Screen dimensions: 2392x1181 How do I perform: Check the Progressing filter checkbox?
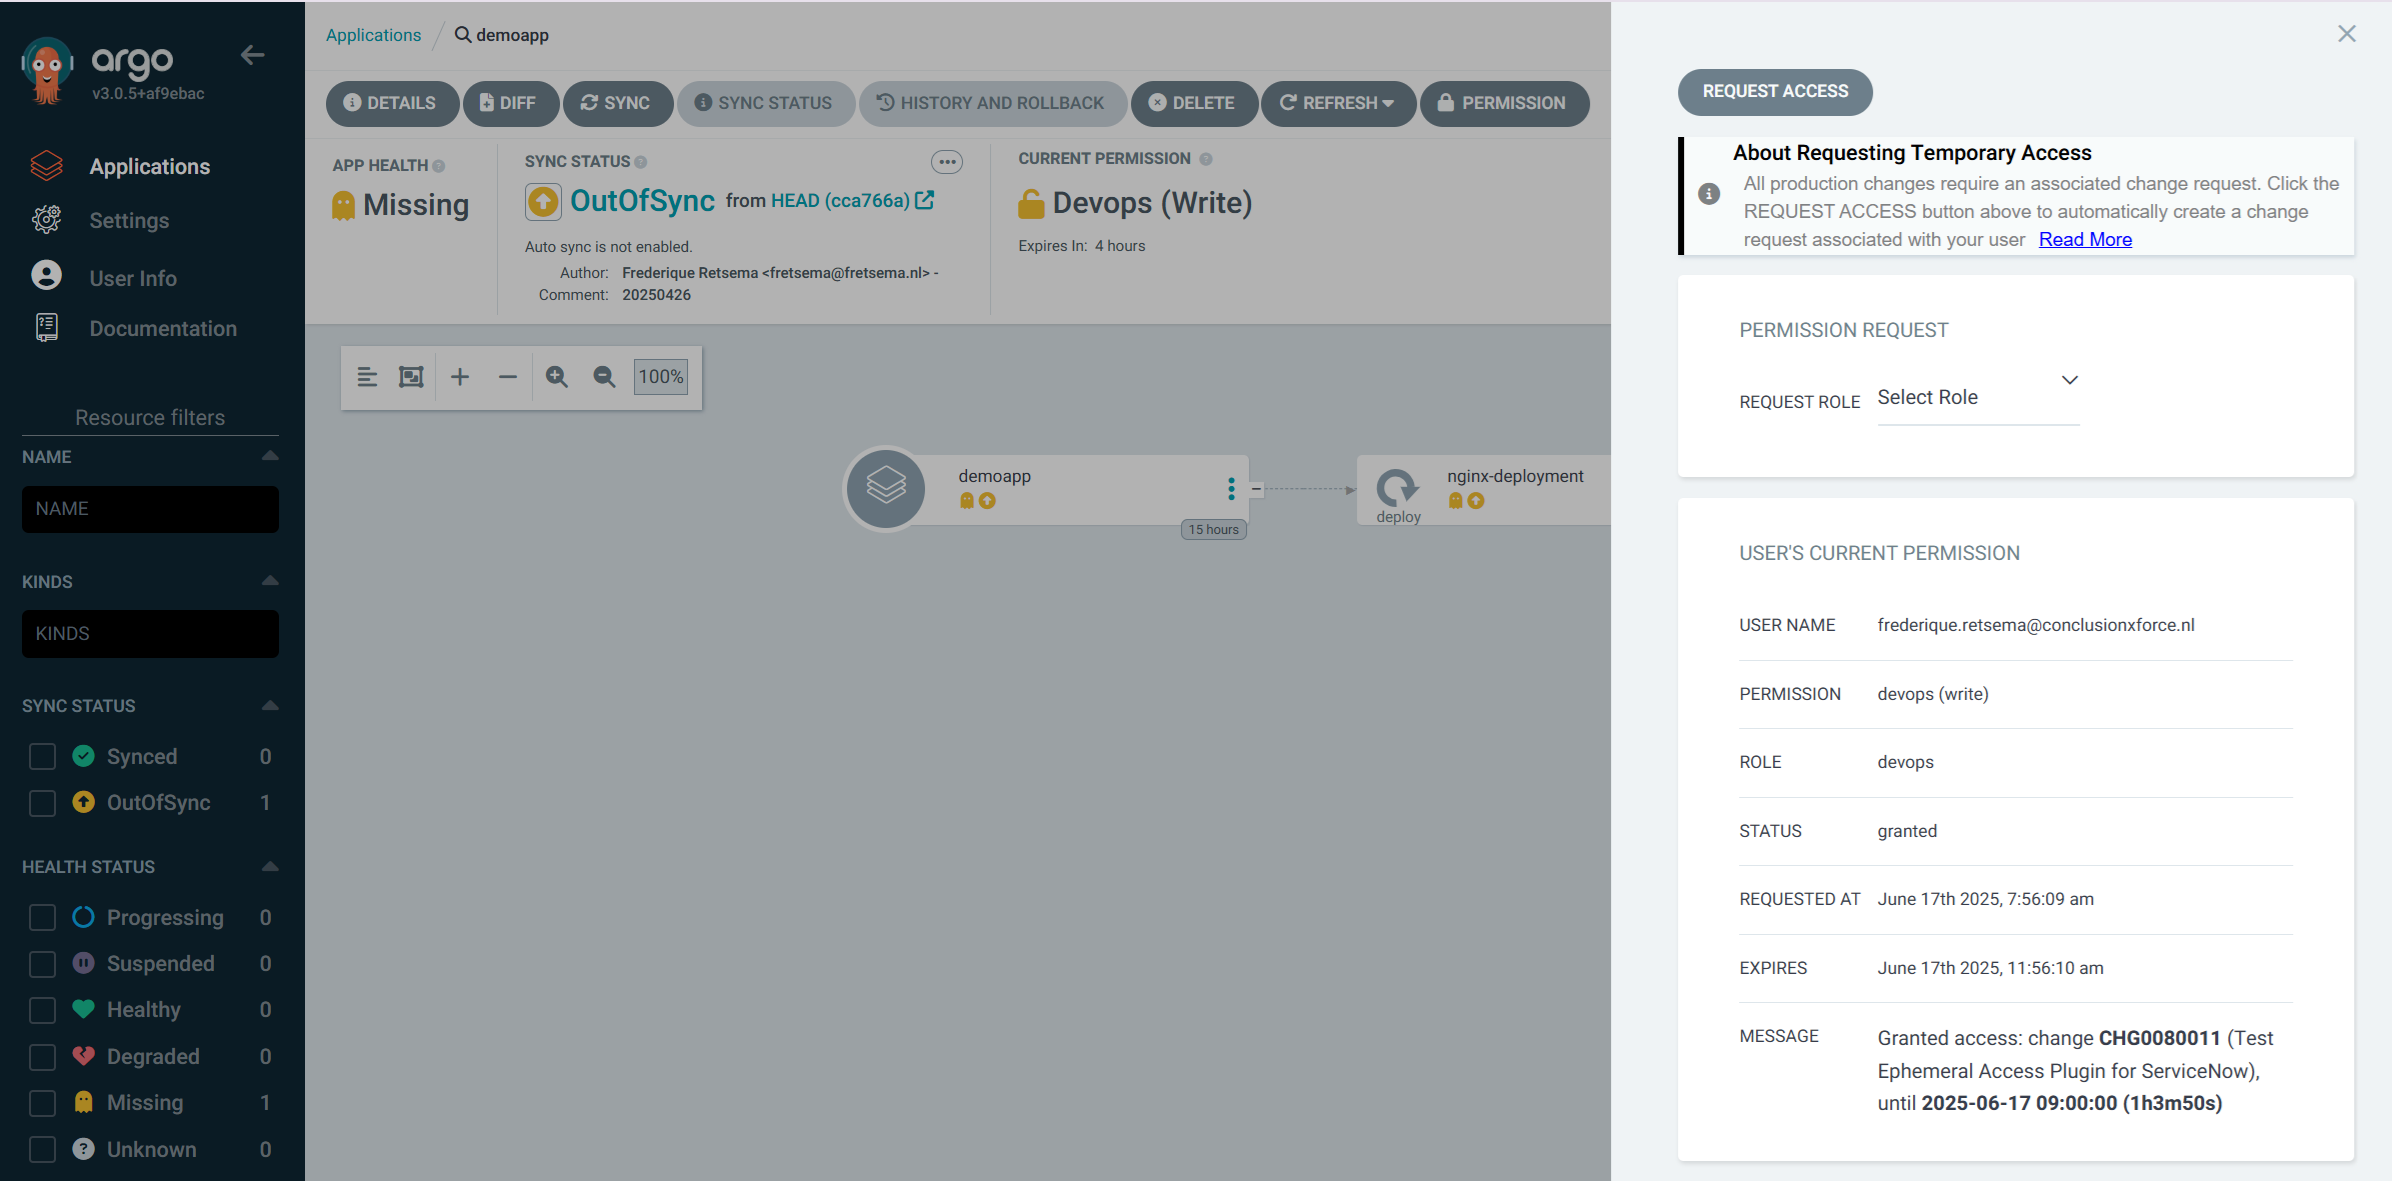42,917
